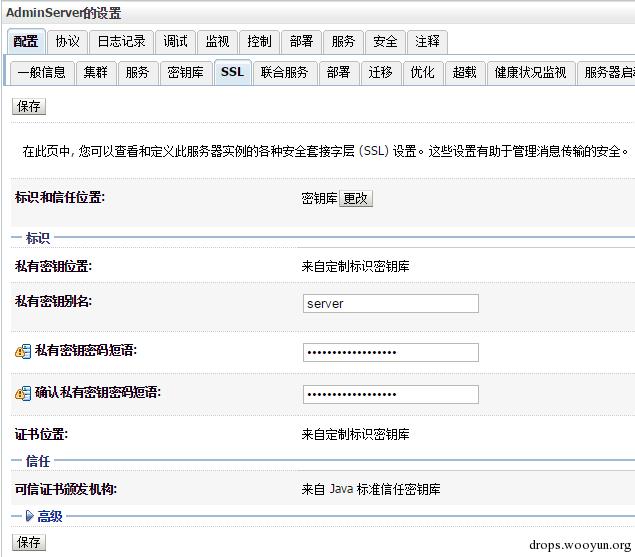The image size is (635, 557).
Task: Click the 来自定制标识密钥库 value for 证书位置
Action: pos(356,435)
